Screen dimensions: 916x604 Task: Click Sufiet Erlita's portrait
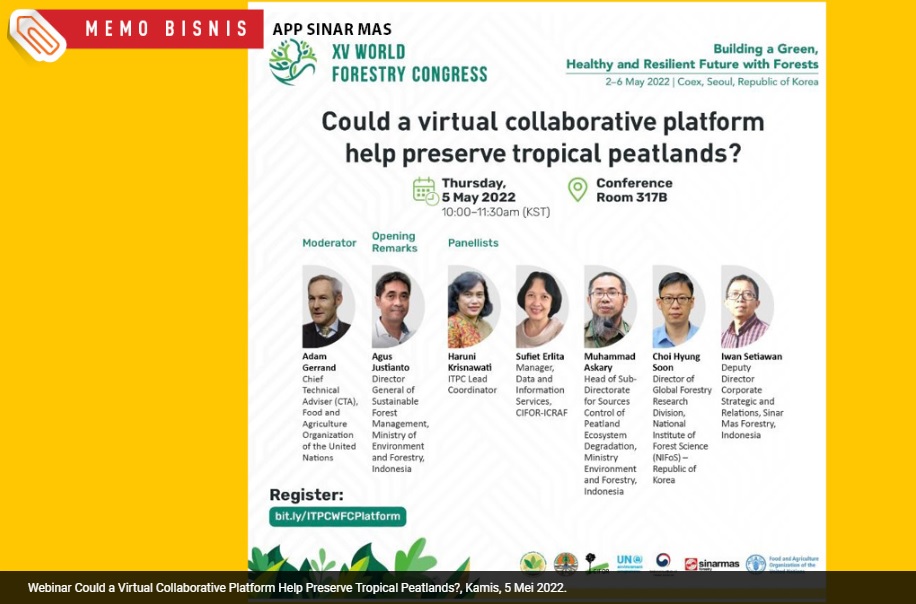(541, 306)
